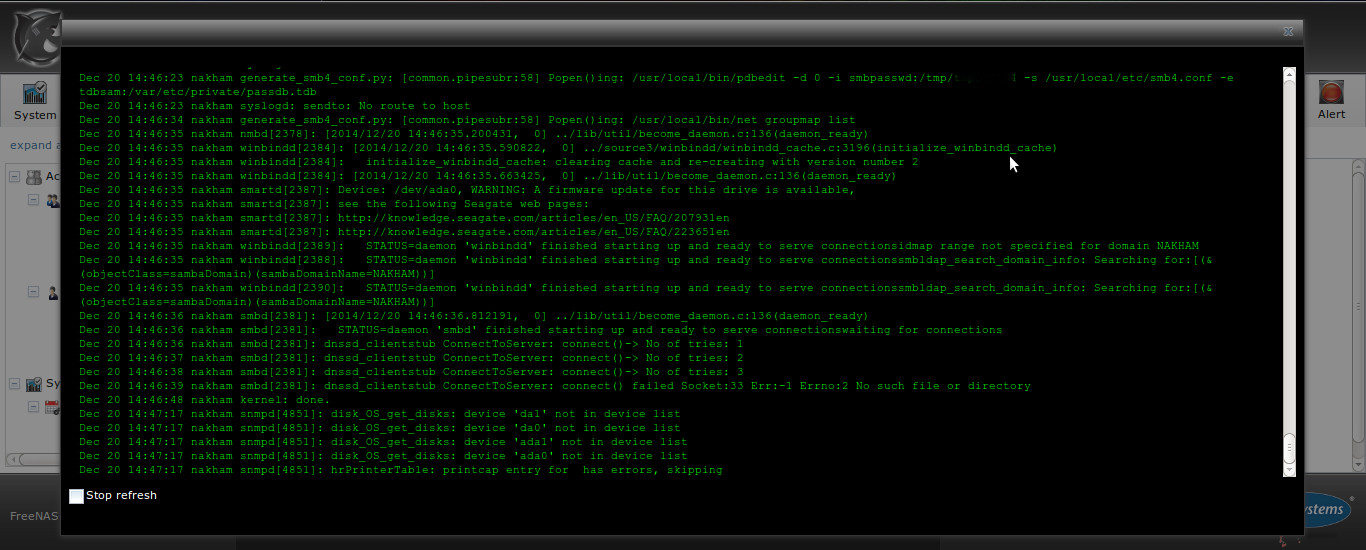Open the red Alert indicator icon
1366x550 pixels.
(1331, 93)
